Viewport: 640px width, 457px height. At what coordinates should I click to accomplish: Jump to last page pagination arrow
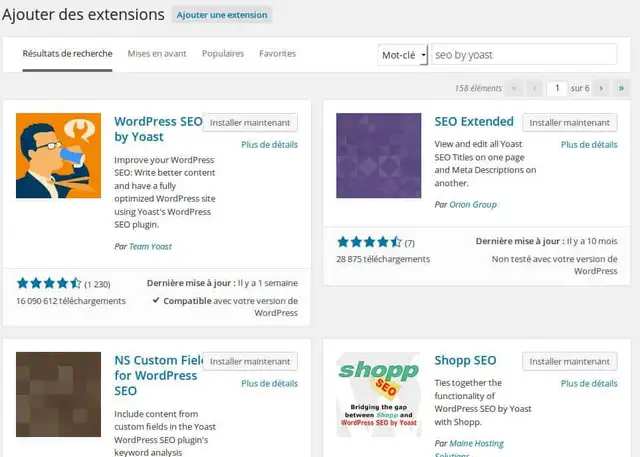click(621, 88)
